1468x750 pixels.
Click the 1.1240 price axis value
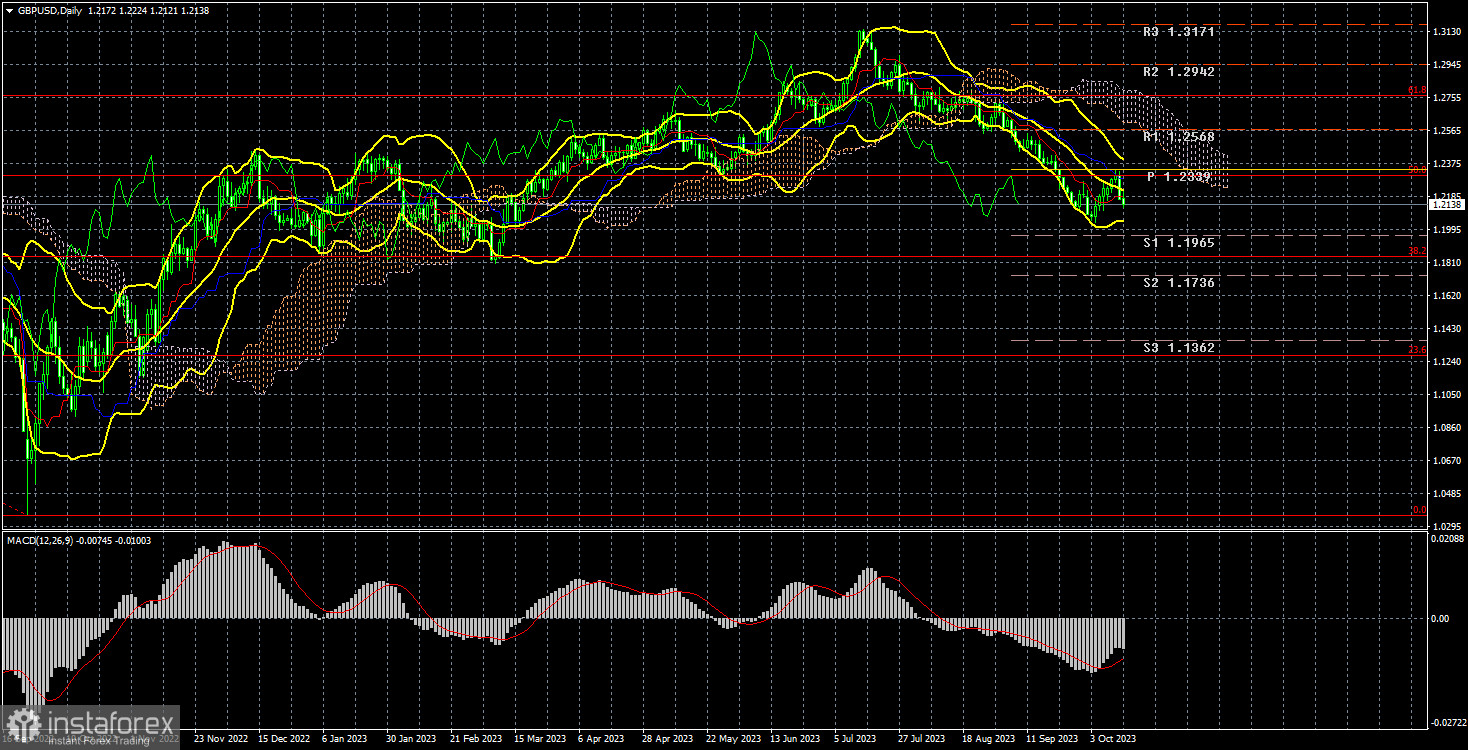pyautogui.click(x=1446, y=362)
